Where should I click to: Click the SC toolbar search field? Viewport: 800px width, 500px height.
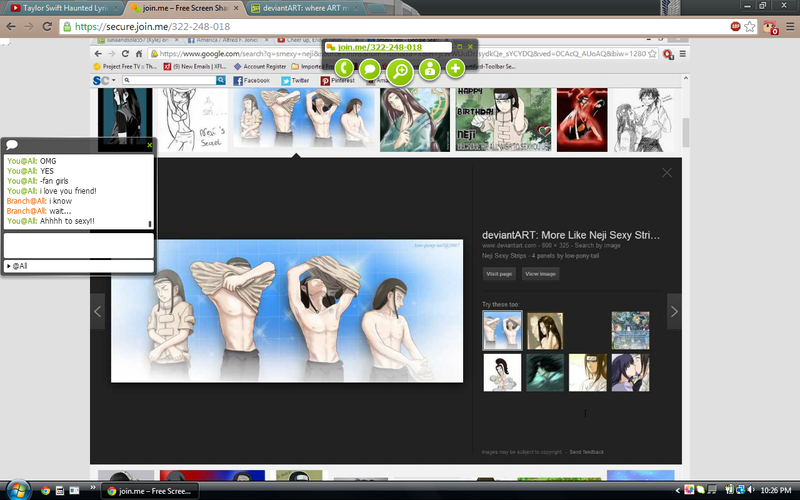point(169,80)
